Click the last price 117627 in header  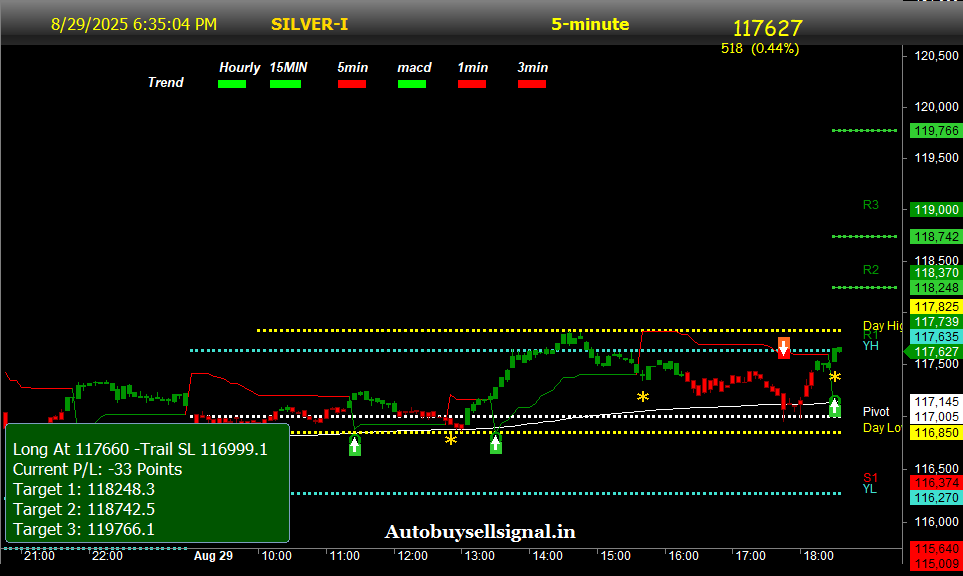point(768,28)
